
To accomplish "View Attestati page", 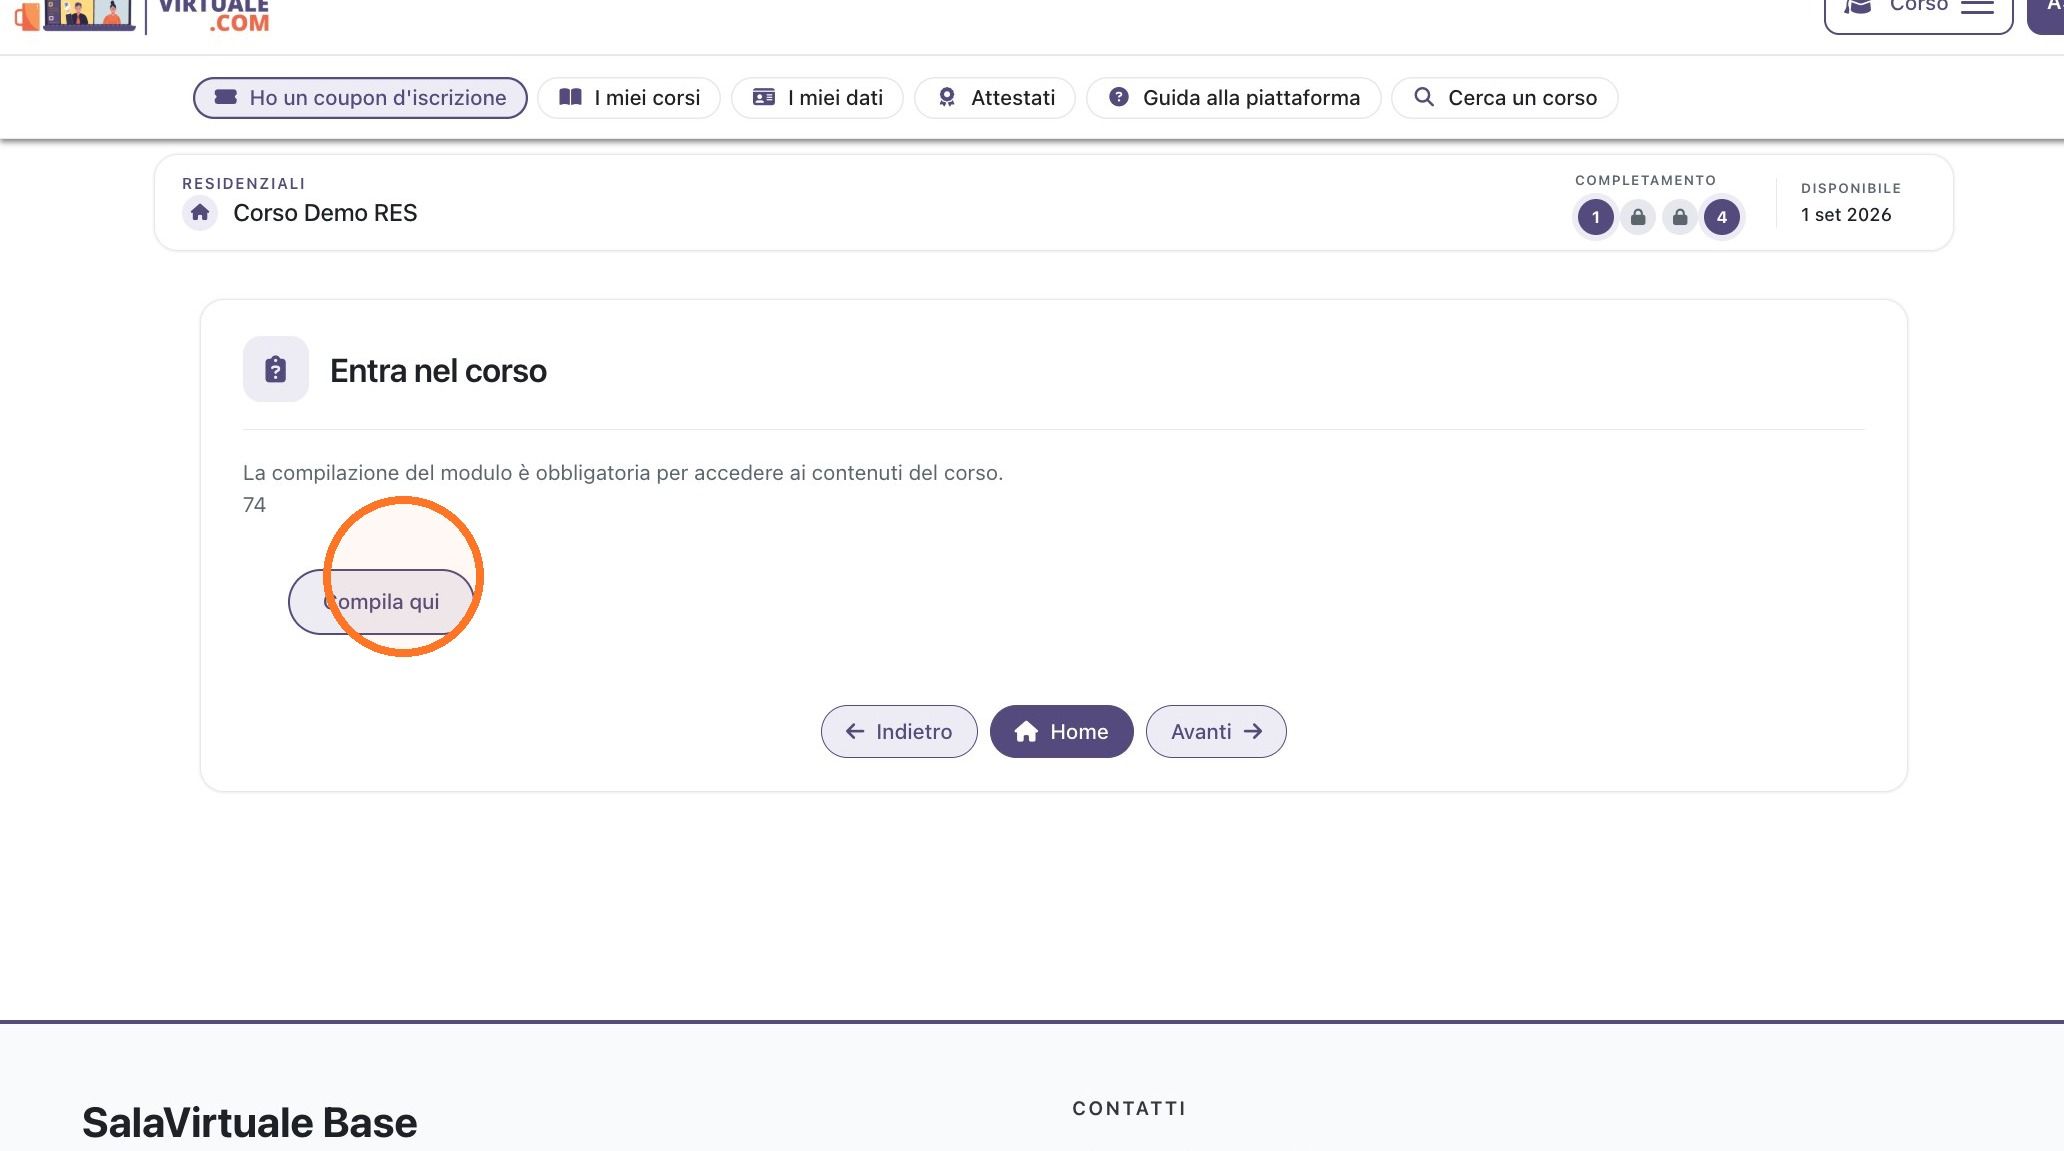I will pyautogui.click(x=995, y=98).
